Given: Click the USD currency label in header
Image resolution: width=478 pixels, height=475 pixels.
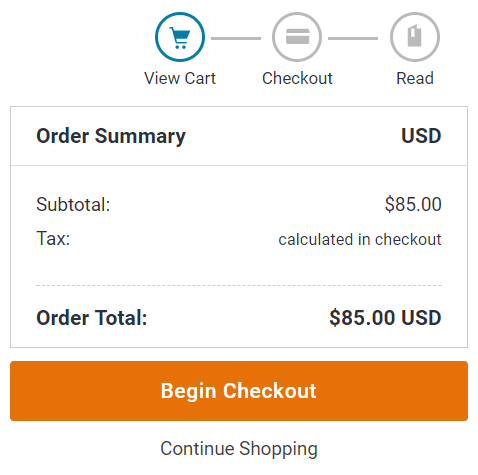Looking at the screenshot, I should click(421, 136).
